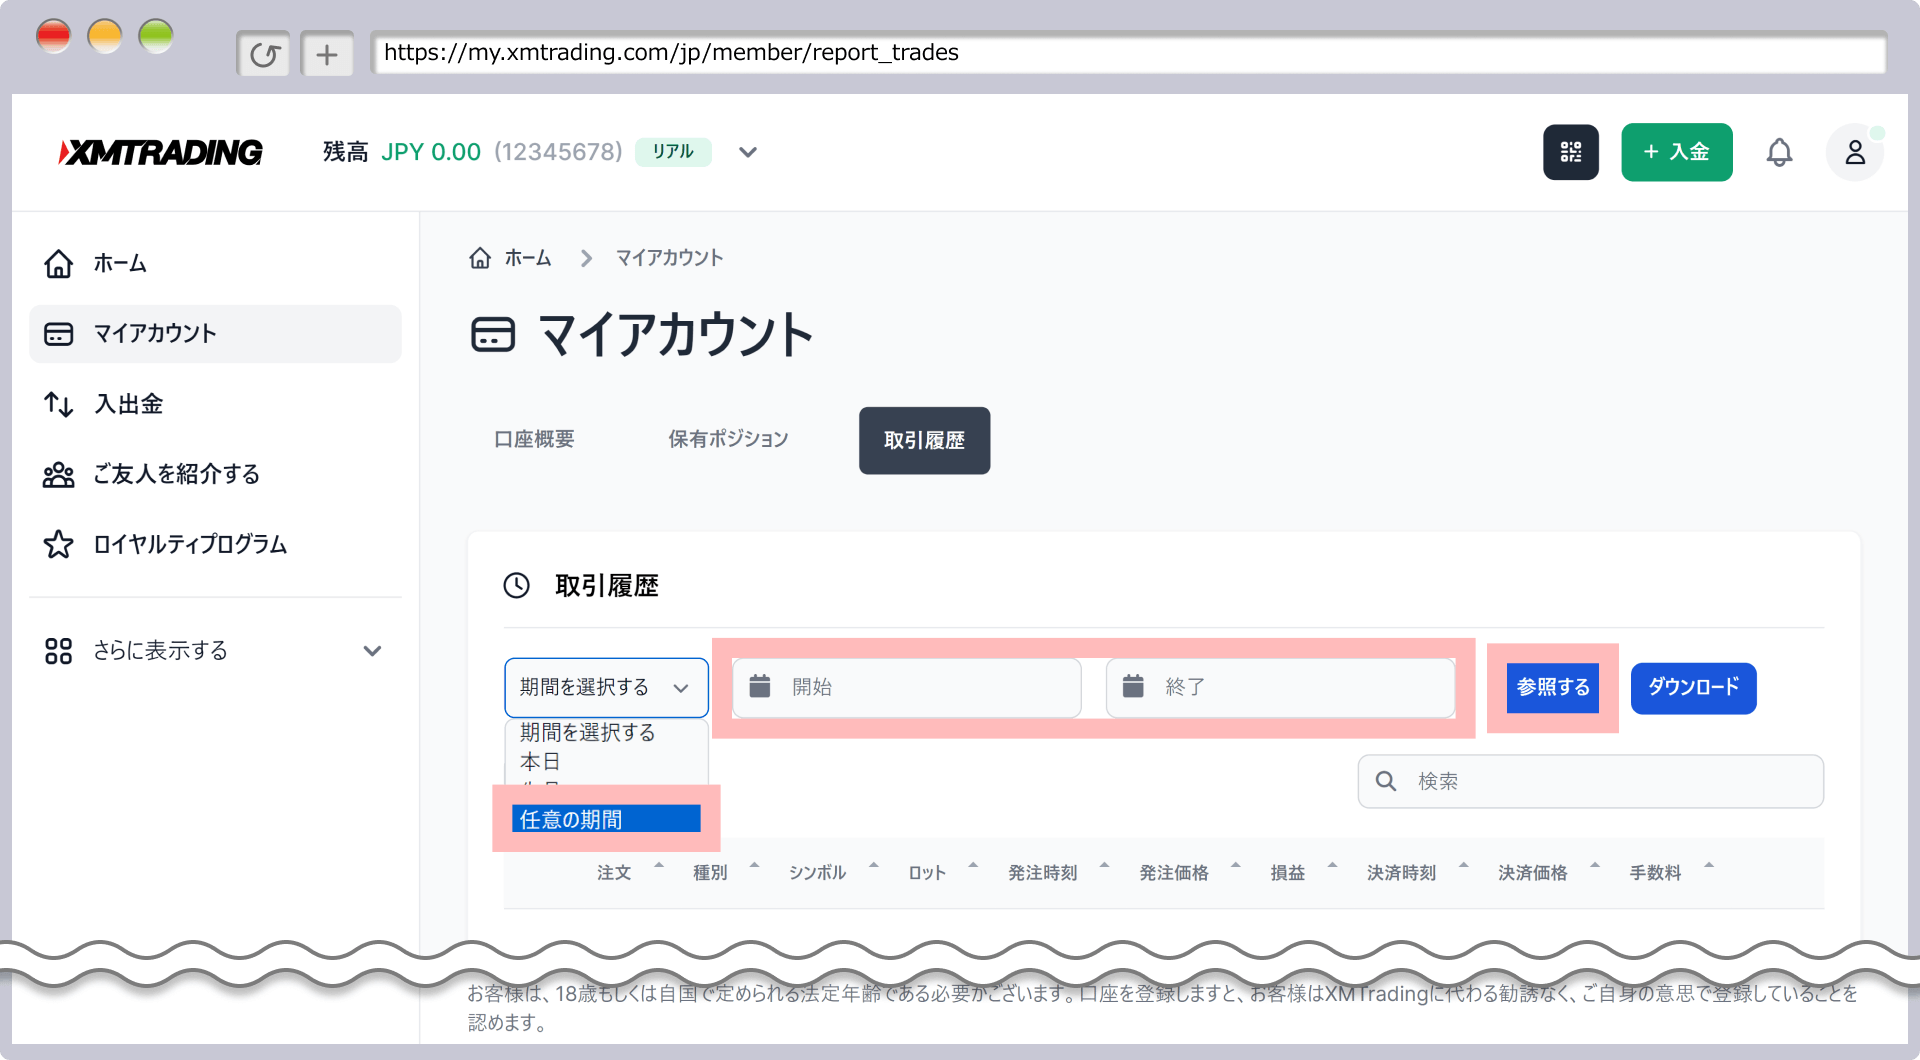Open the user profile icon
The image size is (1920, 1060).
1855,152
